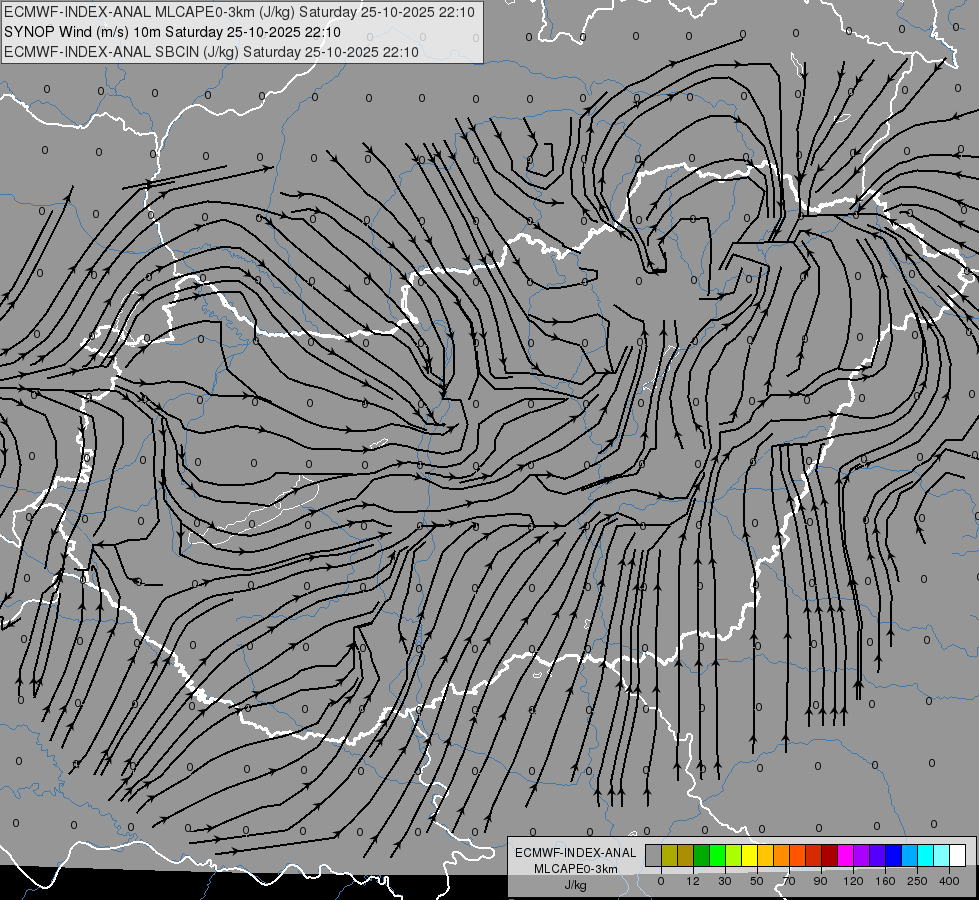Viewport: 979px width, 900px height.
Task: Select the dark green legend swatch
Action: click(702, 855)
